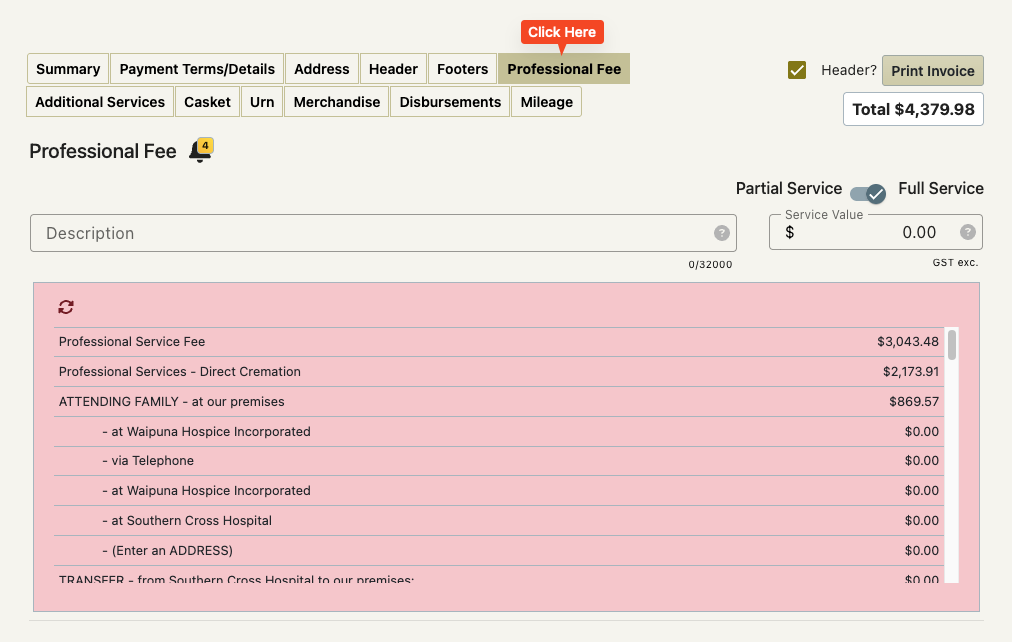Image resolution: width=1012 pixels, height=642 pixels.
Task: Open the Additional Services tab
Action: click(x=100, y=102)
